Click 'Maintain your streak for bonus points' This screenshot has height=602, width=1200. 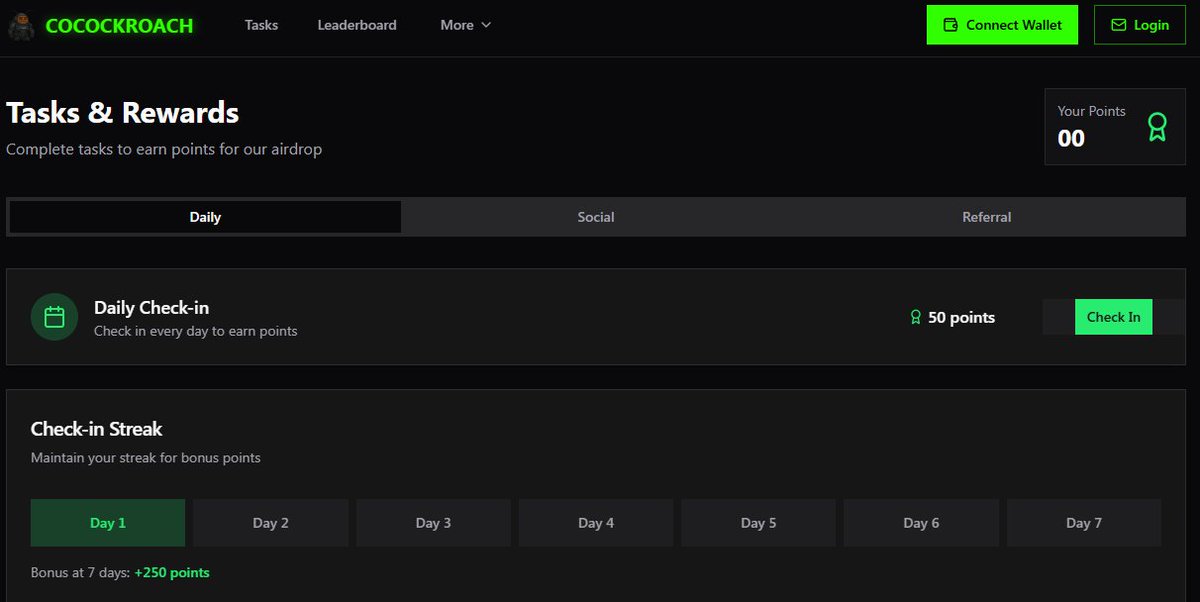[146, 458]
